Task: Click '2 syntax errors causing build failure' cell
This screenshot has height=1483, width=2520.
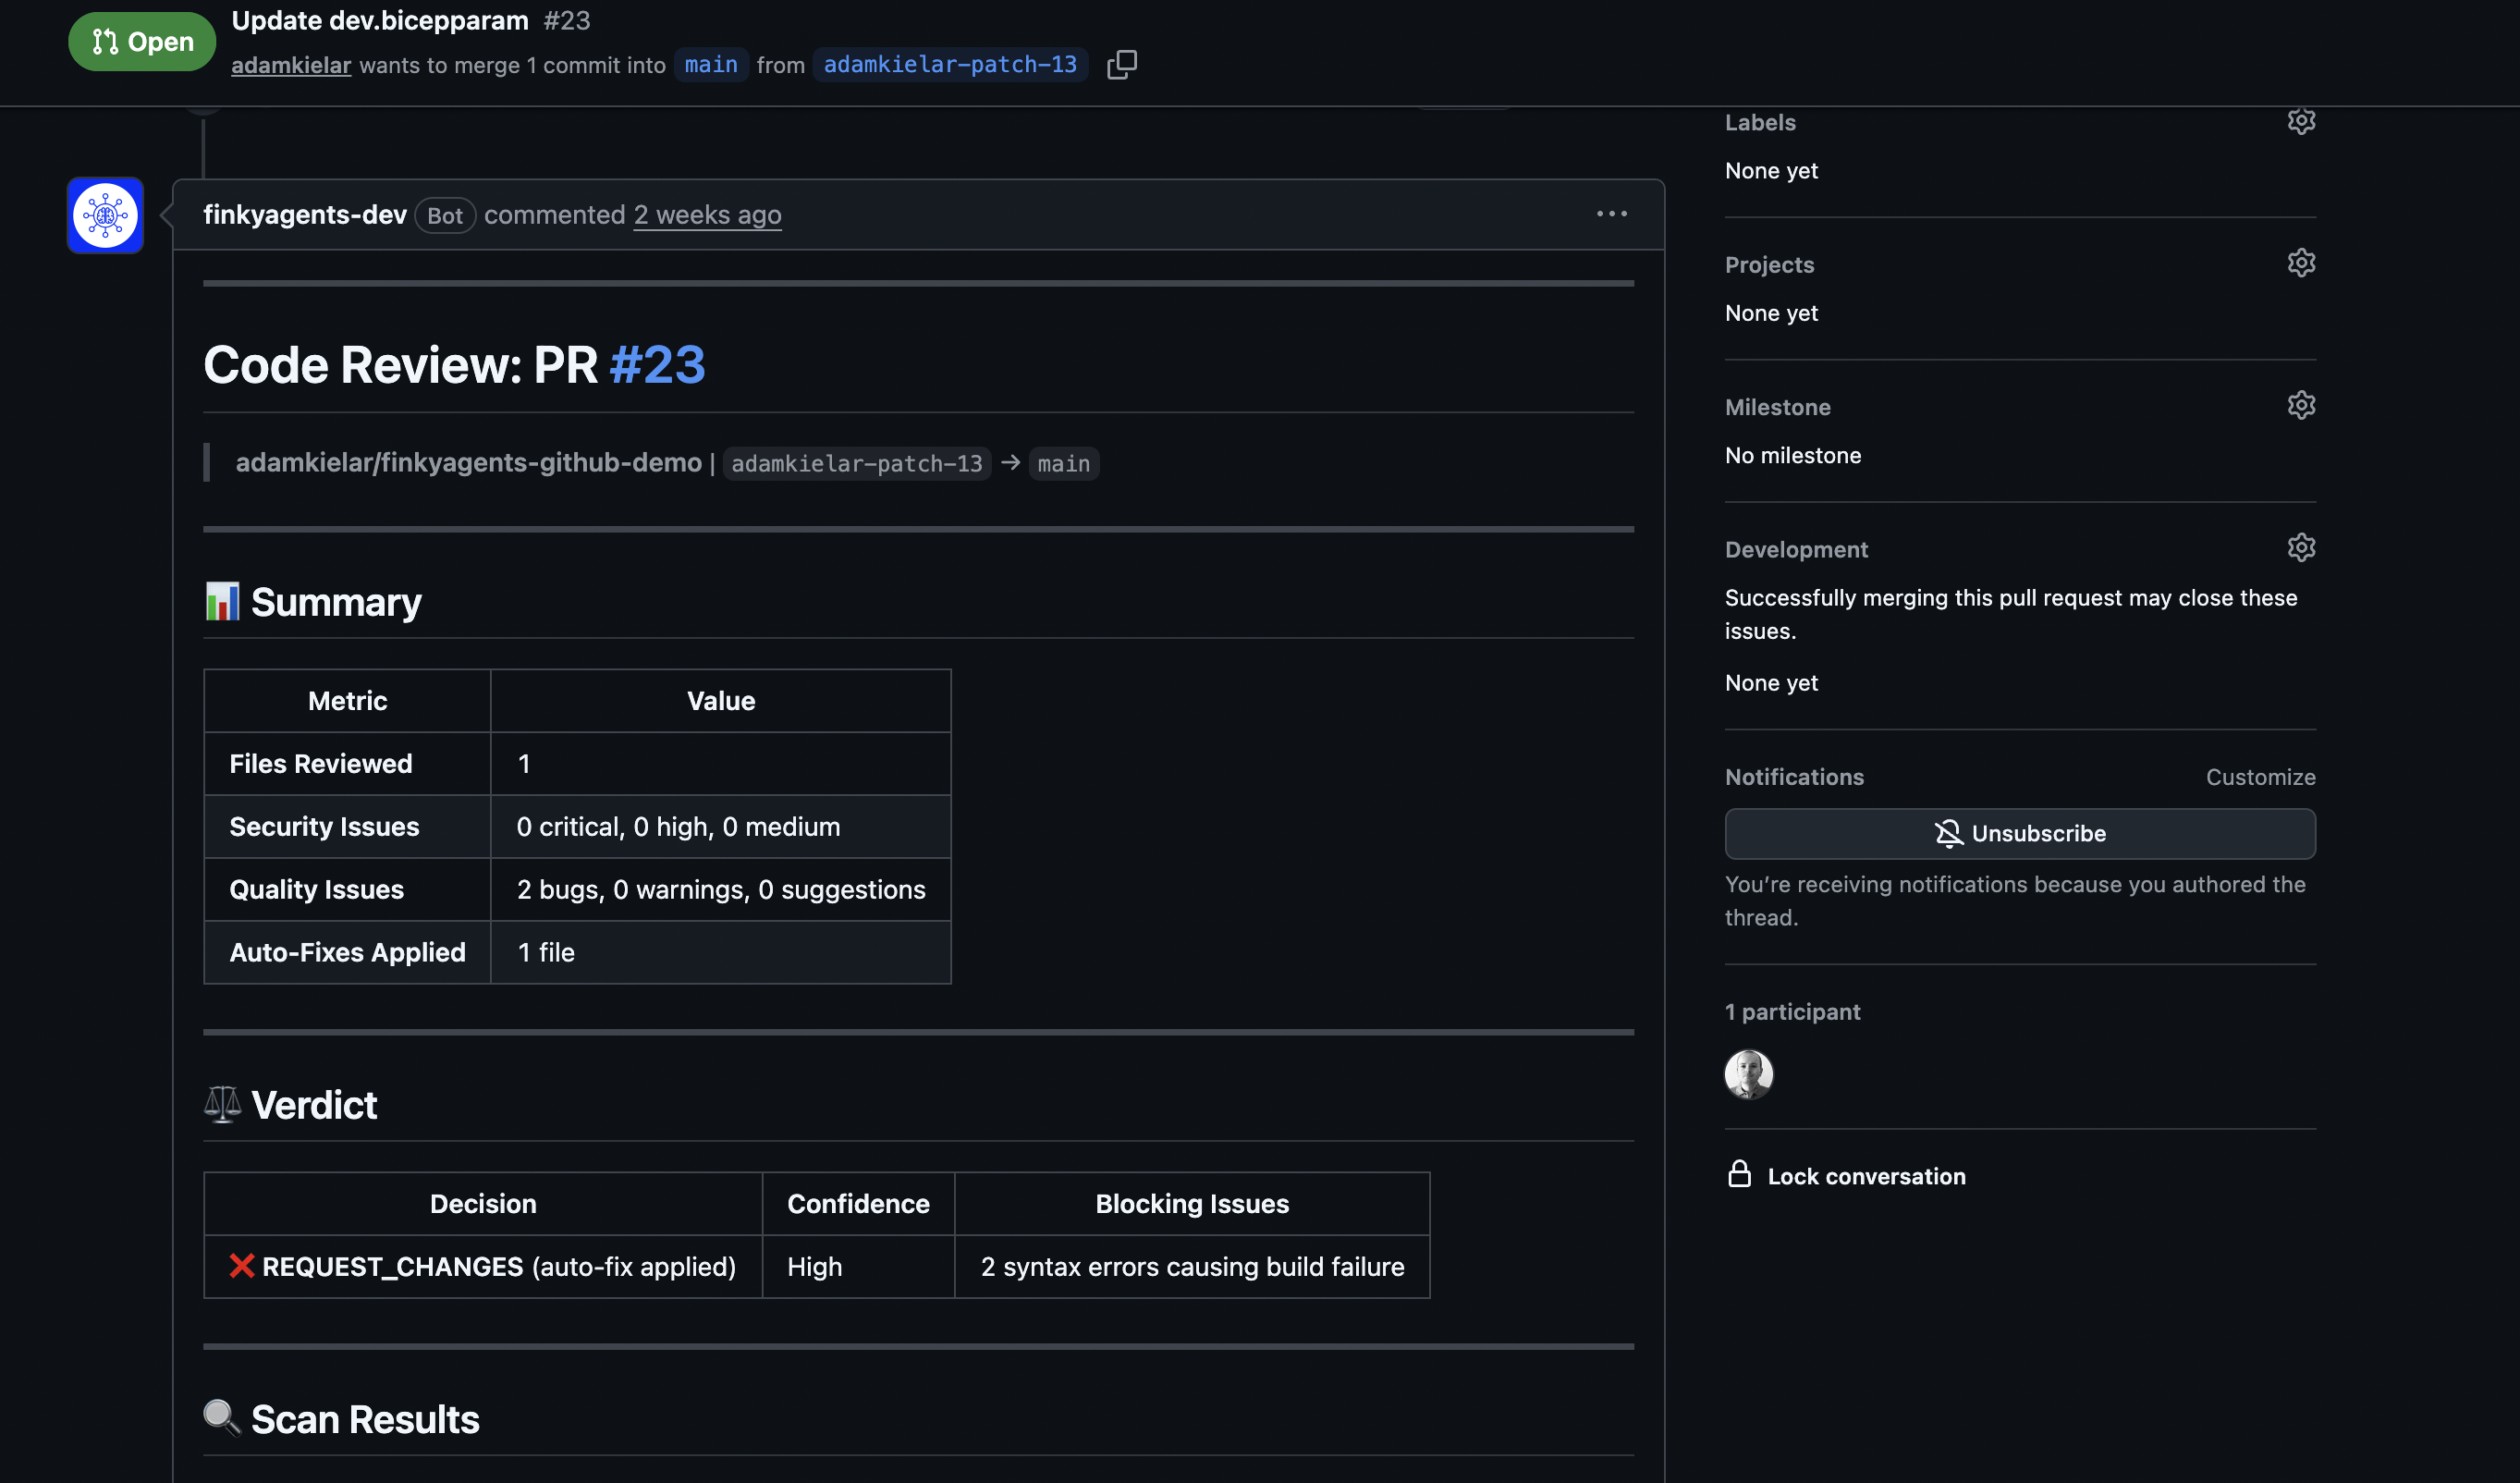Action: pos(1192,1267)
